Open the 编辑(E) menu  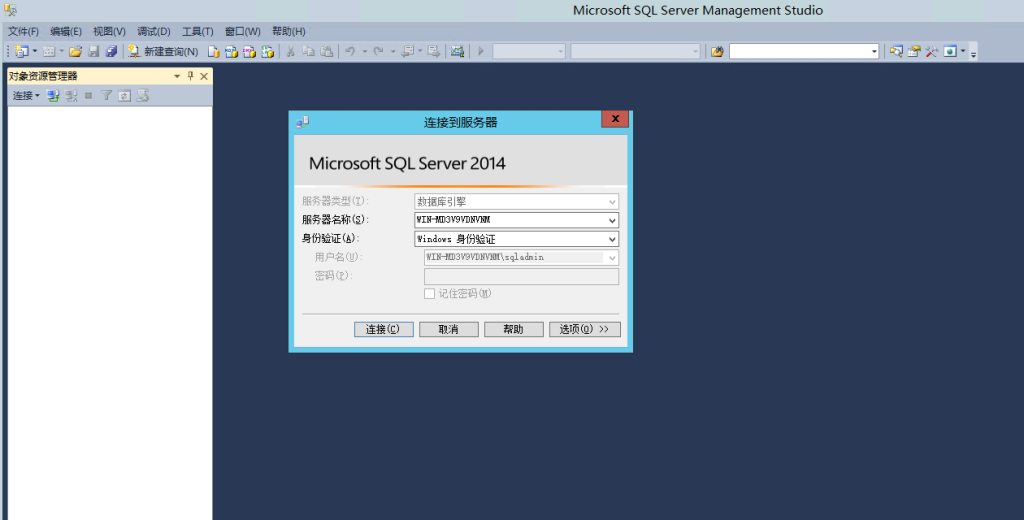pos(66,31)
